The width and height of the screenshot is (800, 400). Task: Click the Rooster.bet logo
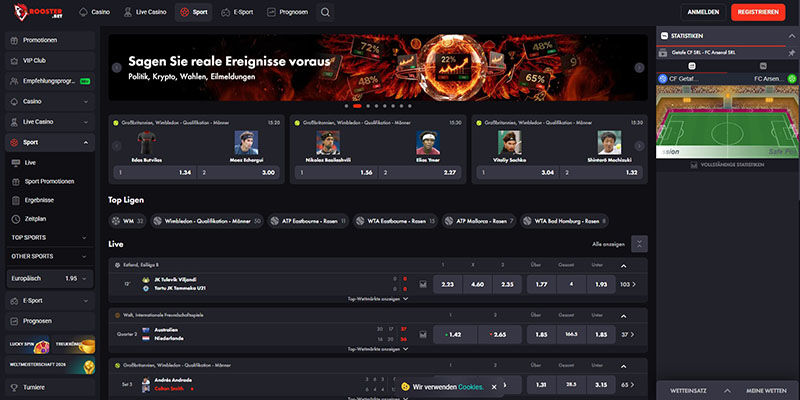(38, 12)
